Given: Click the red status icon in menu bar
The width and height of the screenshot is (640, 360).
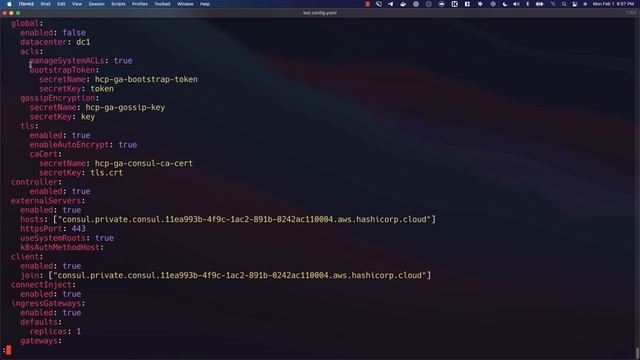Looking at the screenshot, I should pyautogui.click(x=367, y=4).
